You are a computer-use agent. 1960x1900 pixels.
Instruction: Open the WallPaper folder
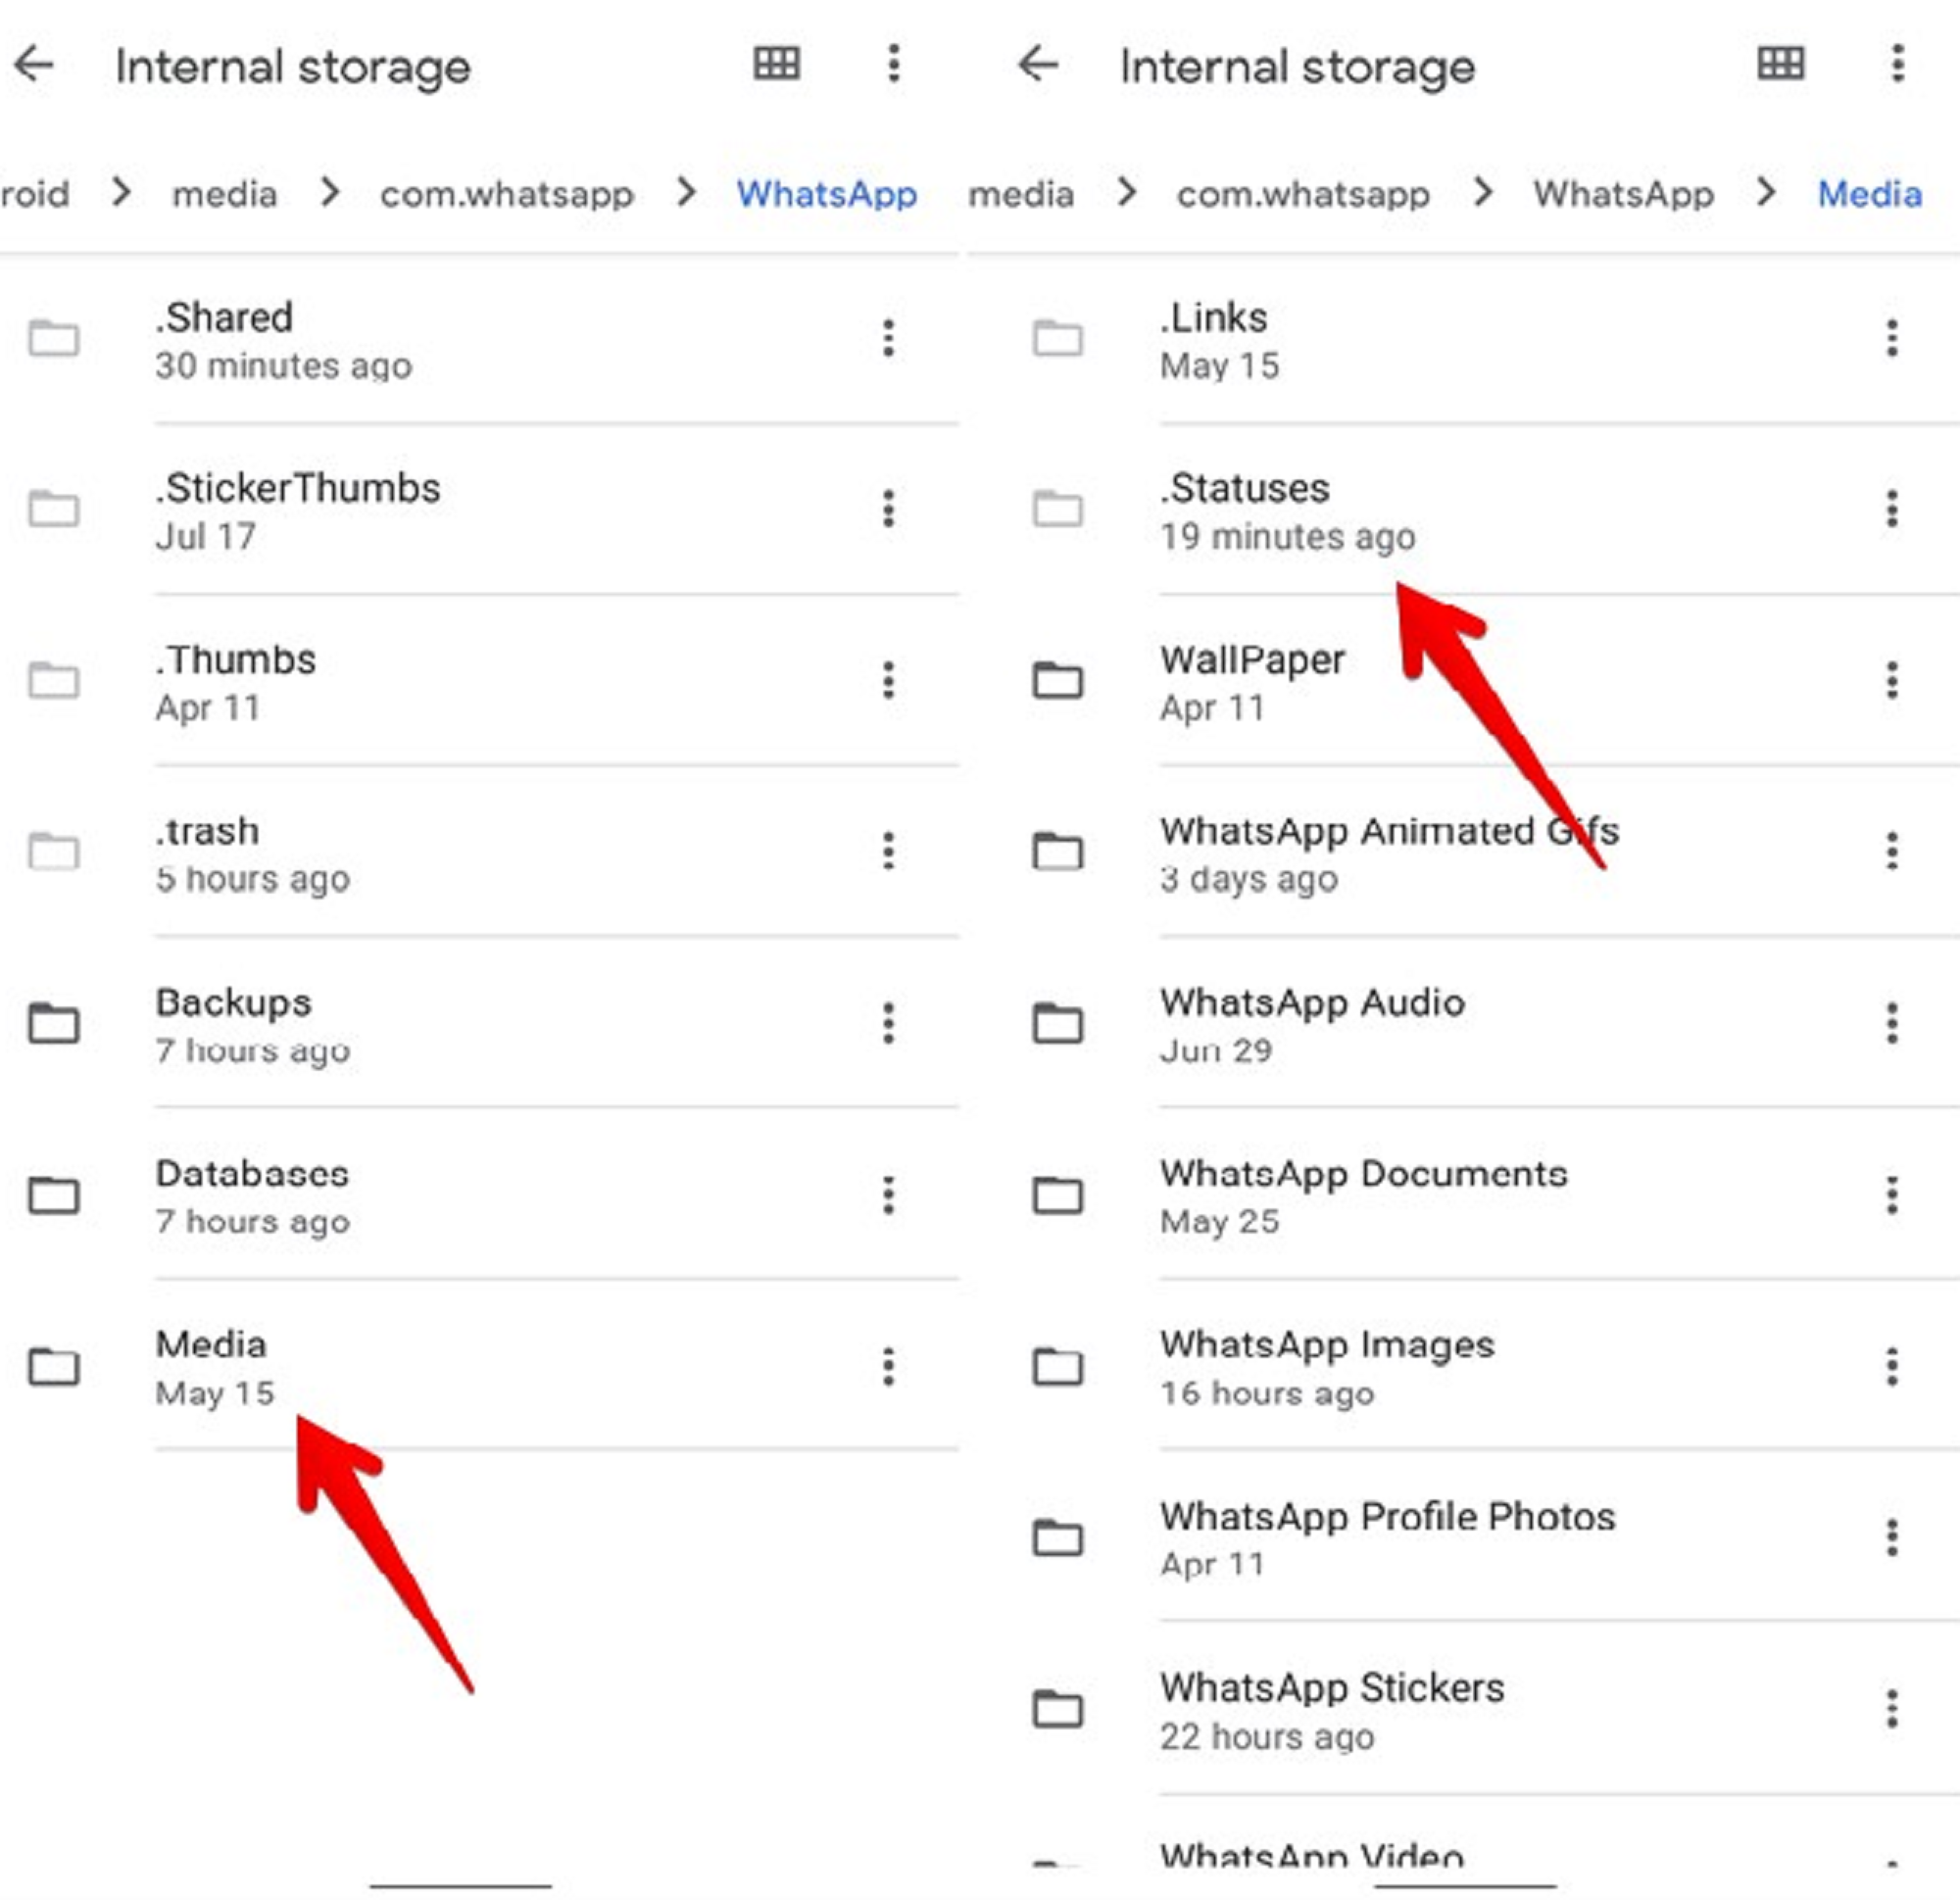pyautogui.click(x=1462, y=681)
